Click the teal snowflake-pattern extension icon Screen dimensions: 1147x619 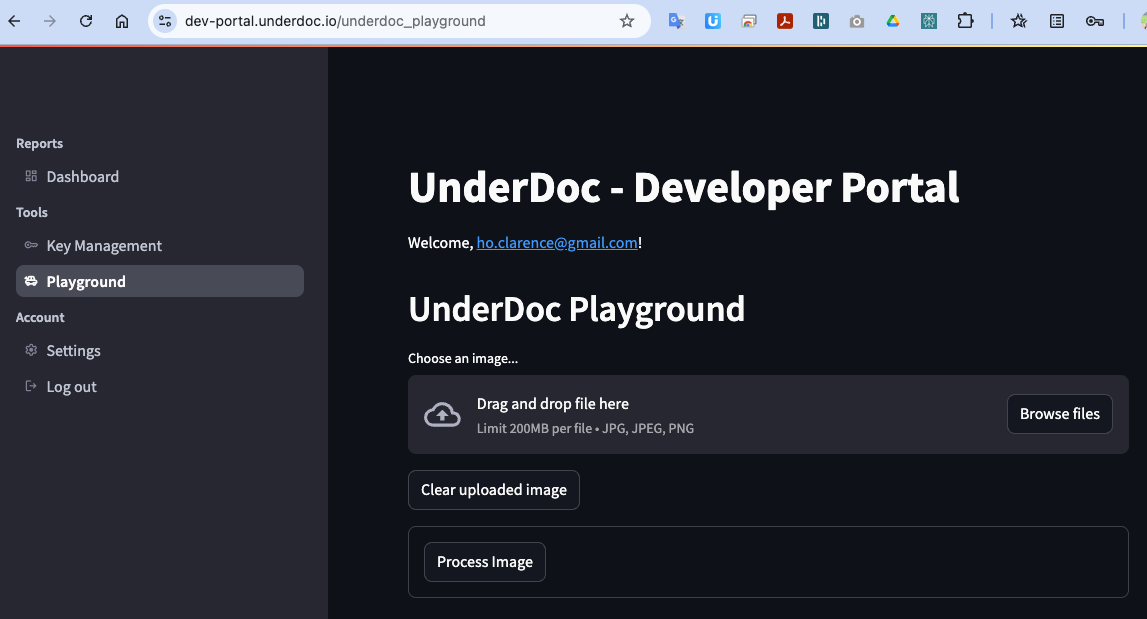929,21
